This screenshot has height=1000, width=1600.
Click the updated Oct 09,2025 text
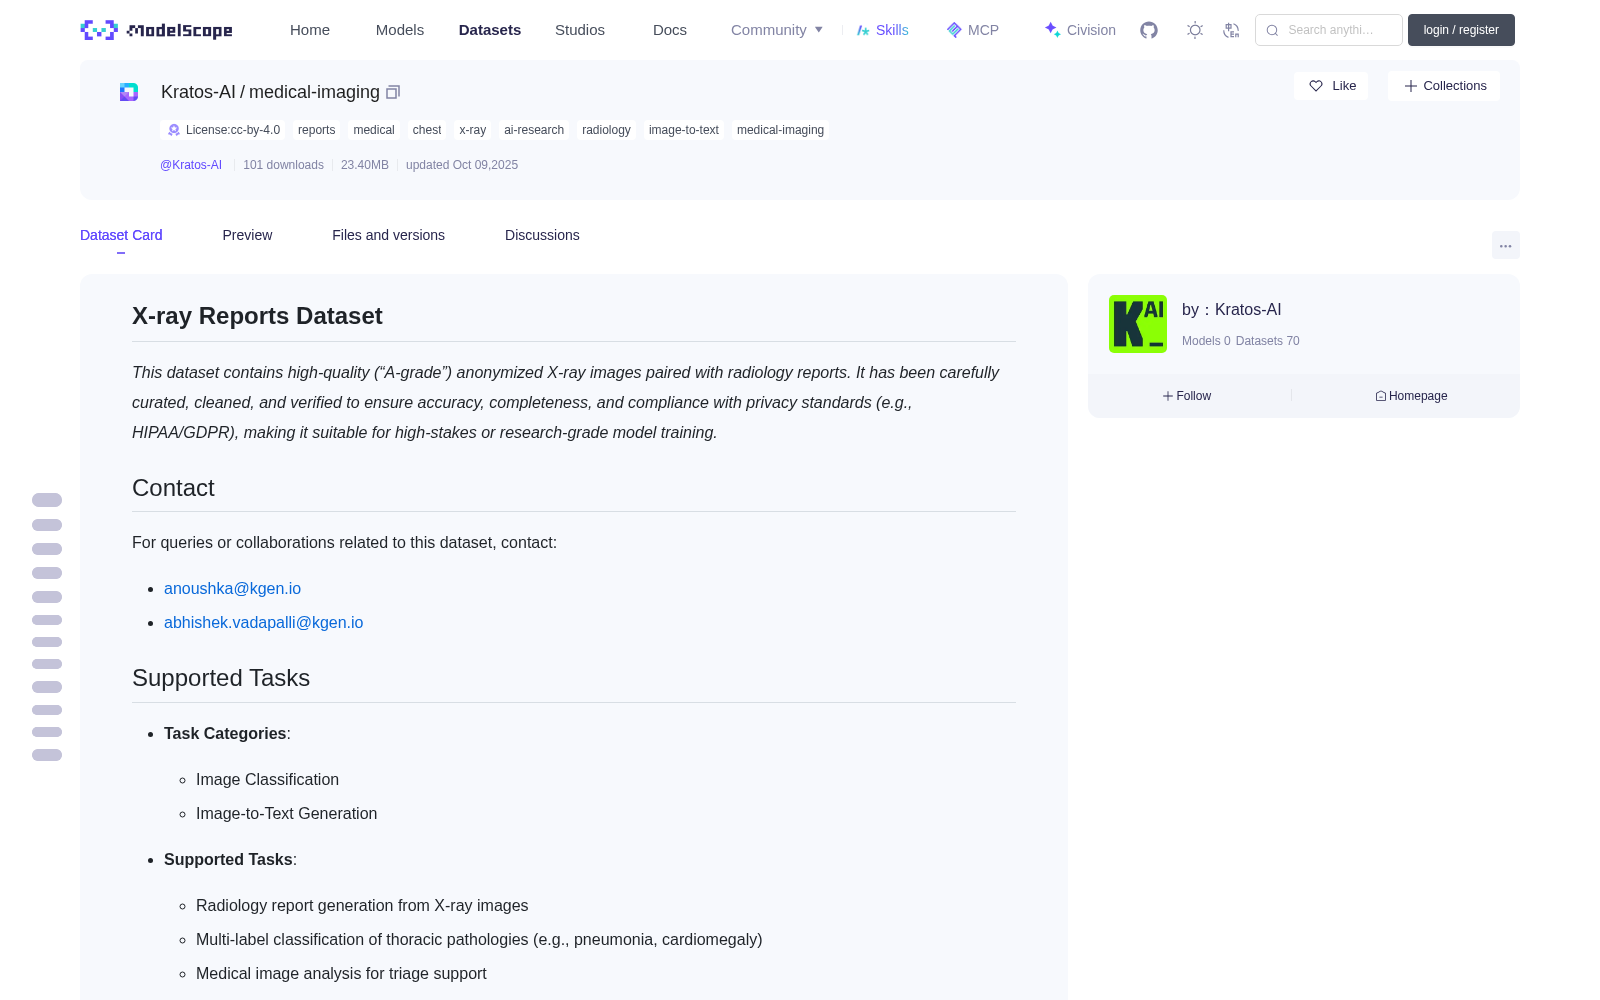click(x=462, y=165)
